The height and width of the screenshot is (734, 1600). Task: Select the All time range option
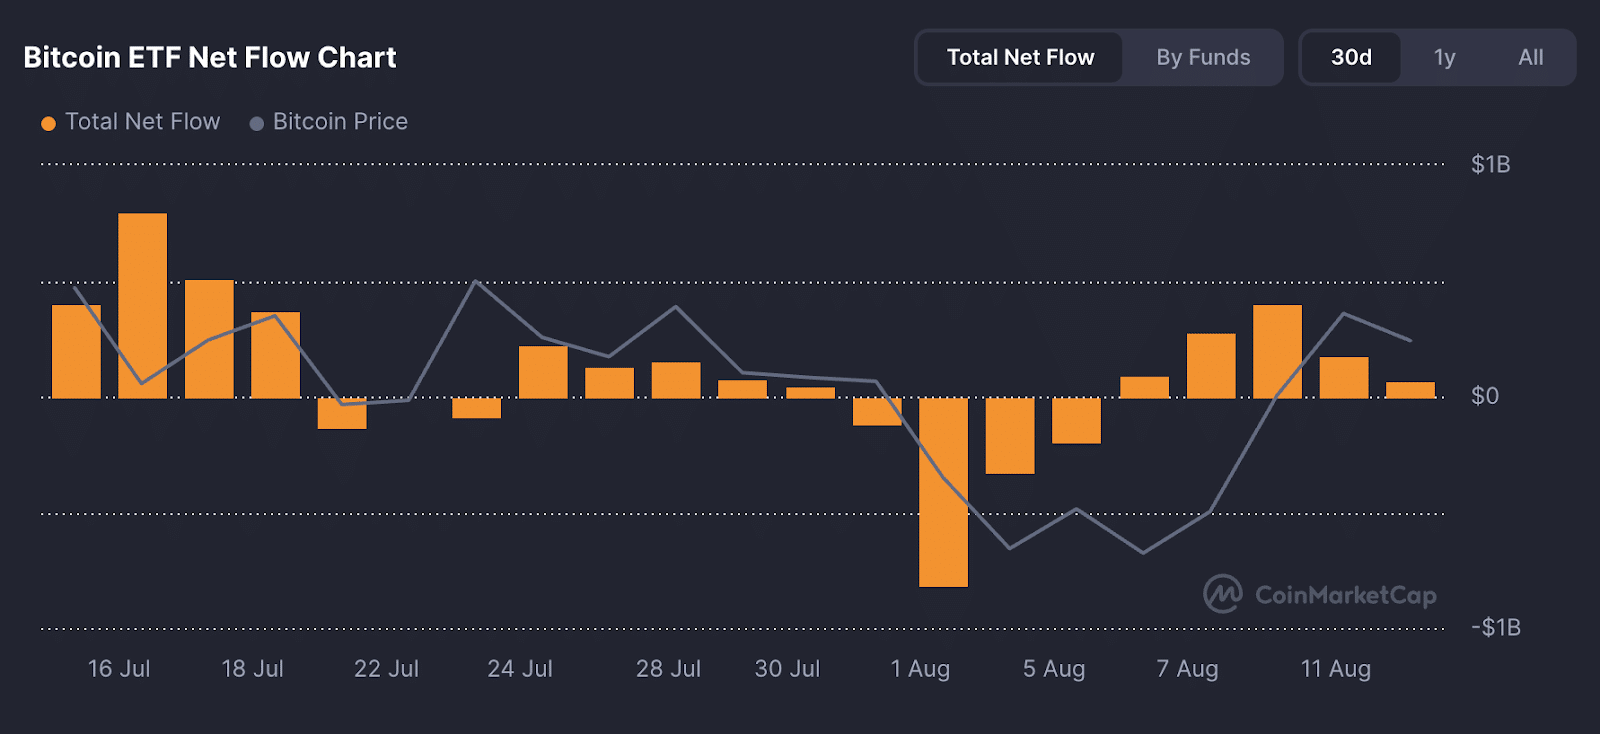(x=1529, y=57)
